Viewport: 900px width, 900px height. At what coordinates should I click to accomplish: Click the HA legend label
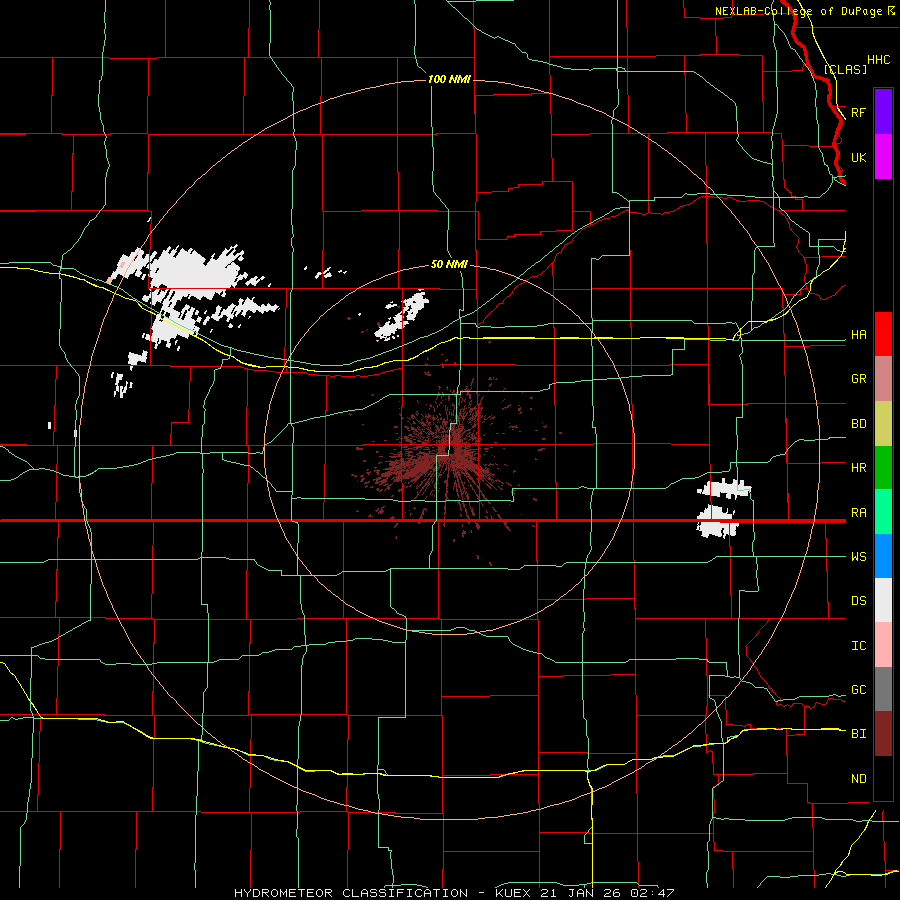click(858, 335)
